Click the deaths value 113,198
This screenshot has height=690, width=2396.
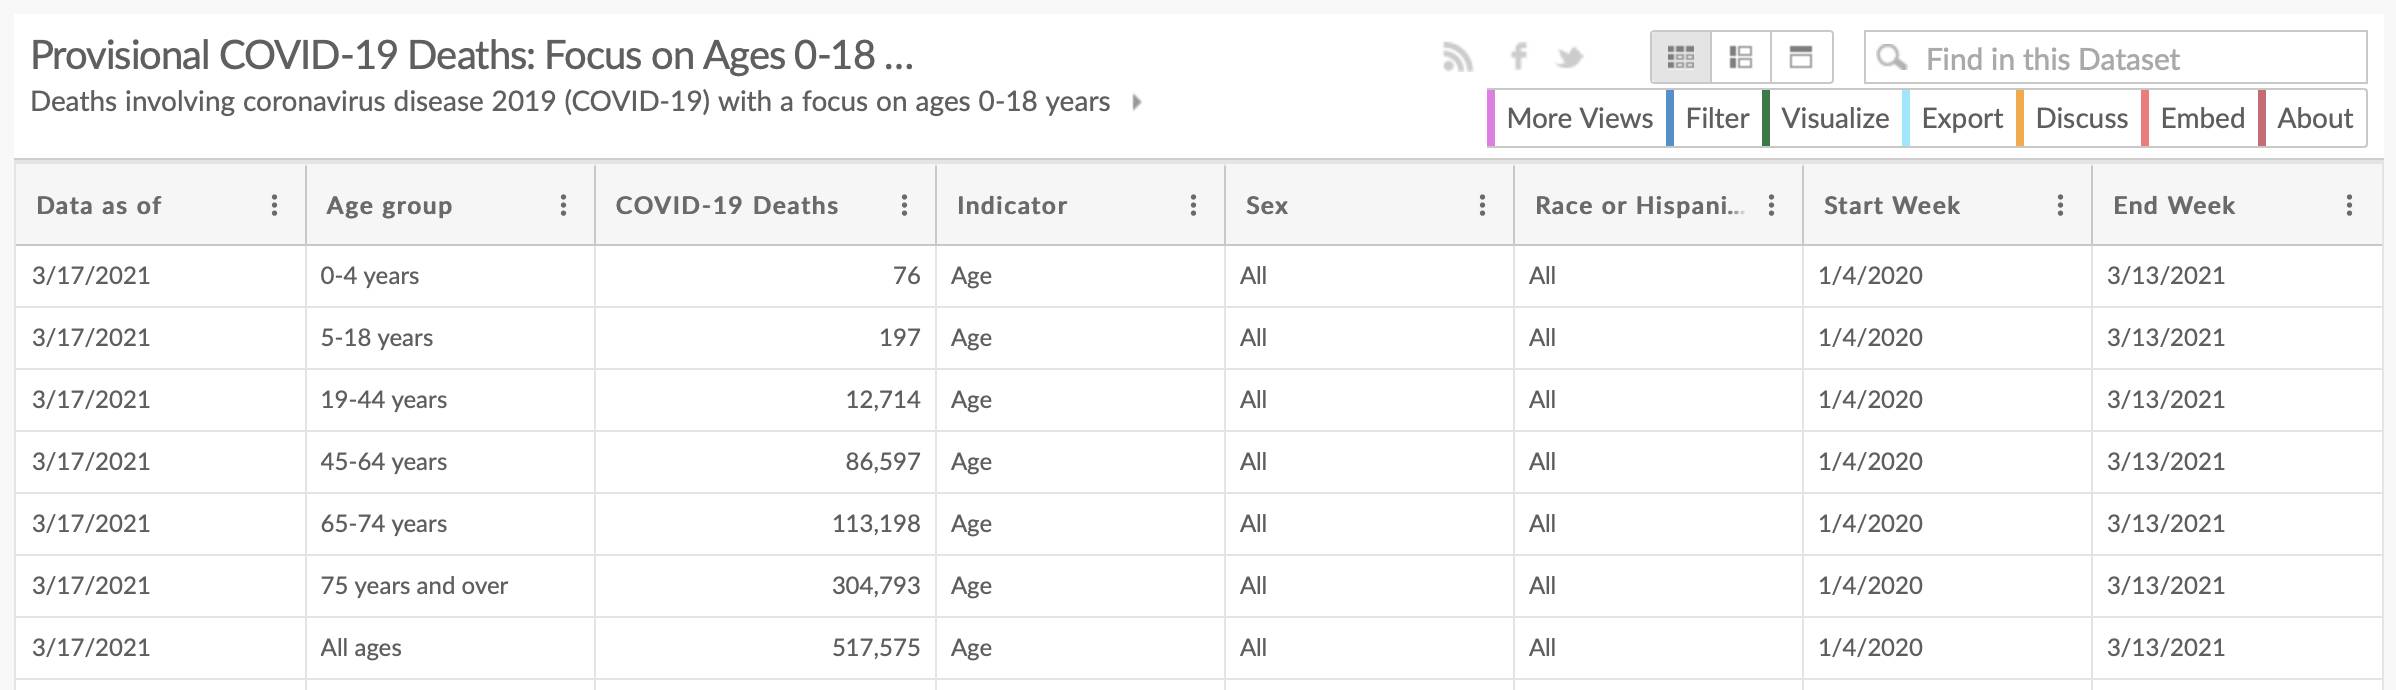pos(876,524)
